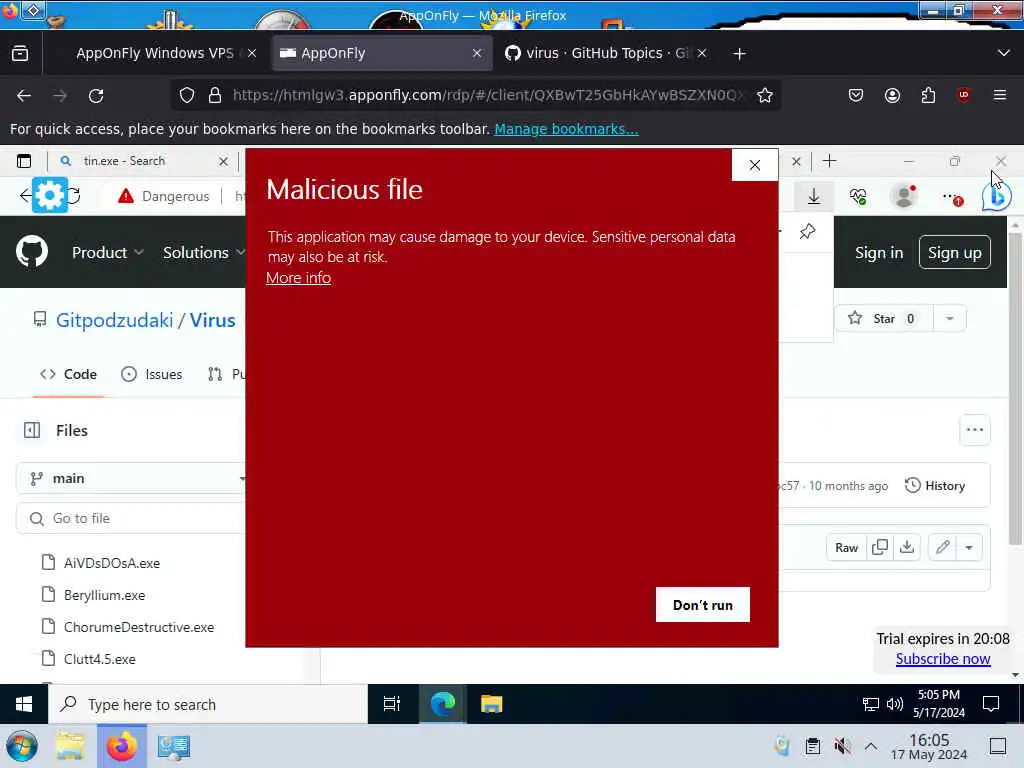Screen dimensions: 1024x768
Task: Open main branch selector dropdown
Action: 133,479
